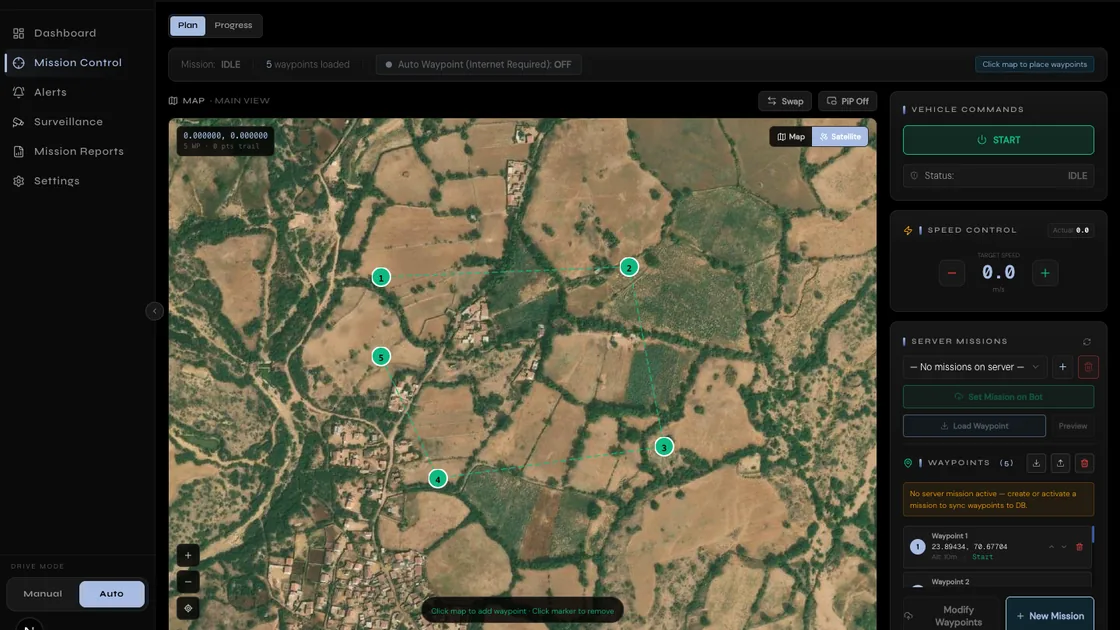Switch to the Plan tab
The image size is (1120, 630).
pyautogui.click(x=188, y=26)
